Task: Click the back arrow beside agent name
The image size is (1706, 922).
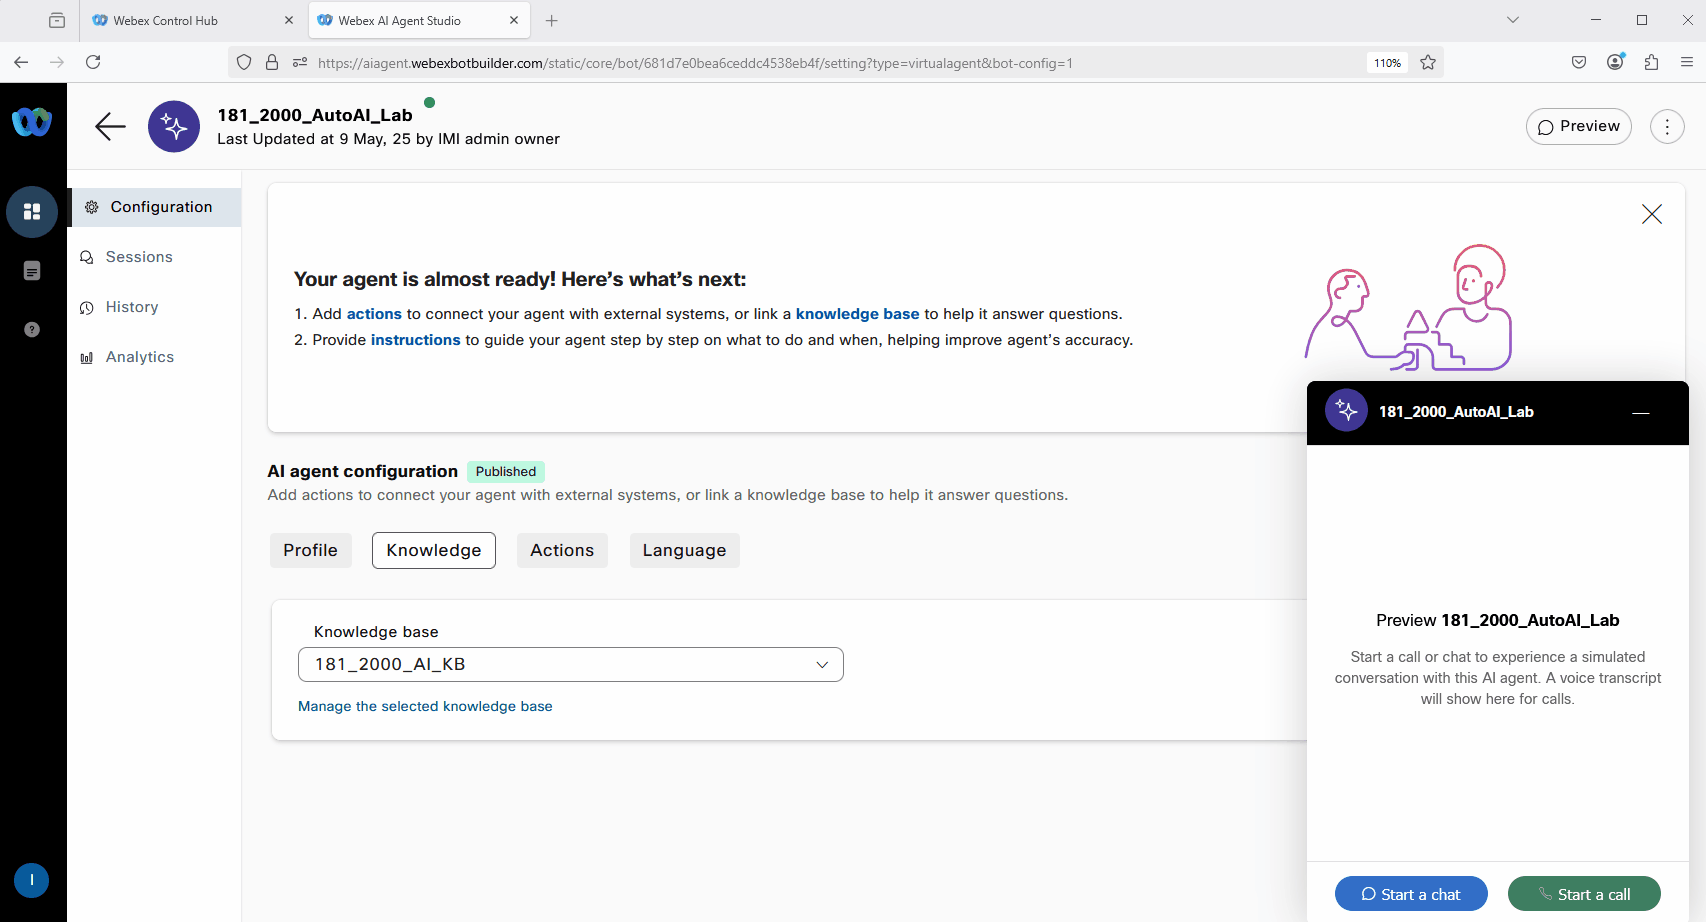Action: pos(110,126)
